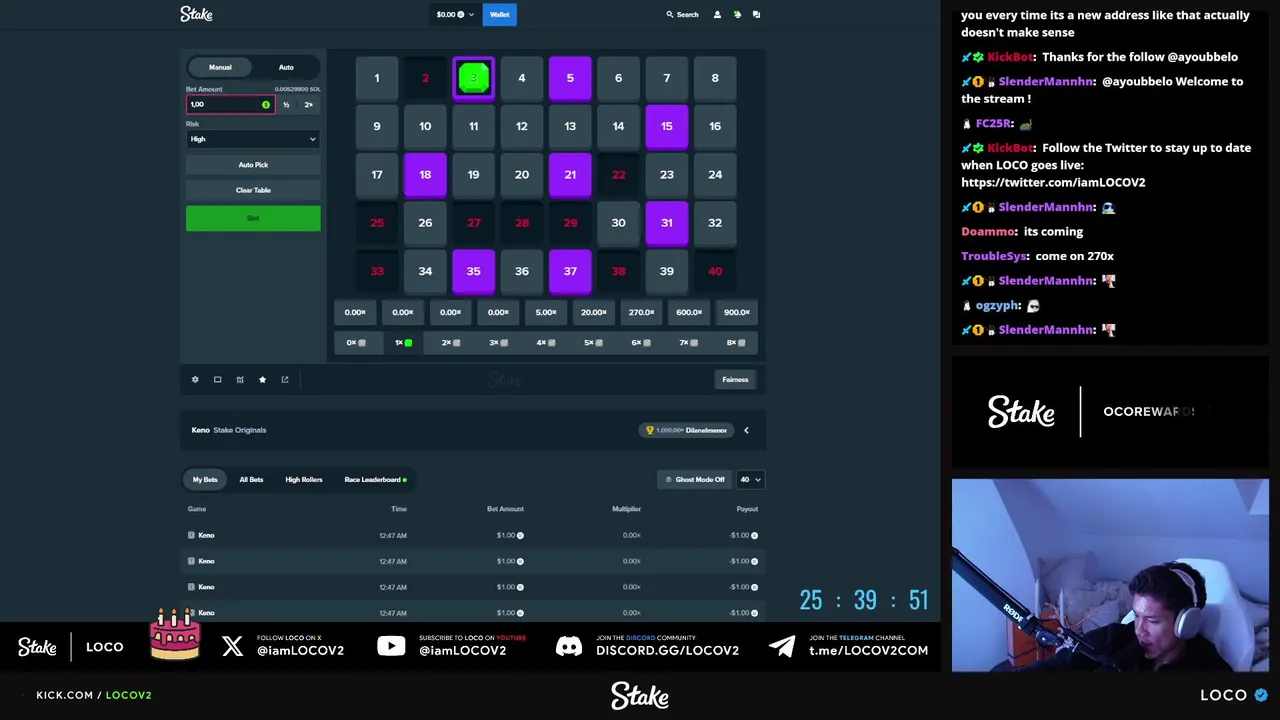Halve the bet with ½ button

286,105
